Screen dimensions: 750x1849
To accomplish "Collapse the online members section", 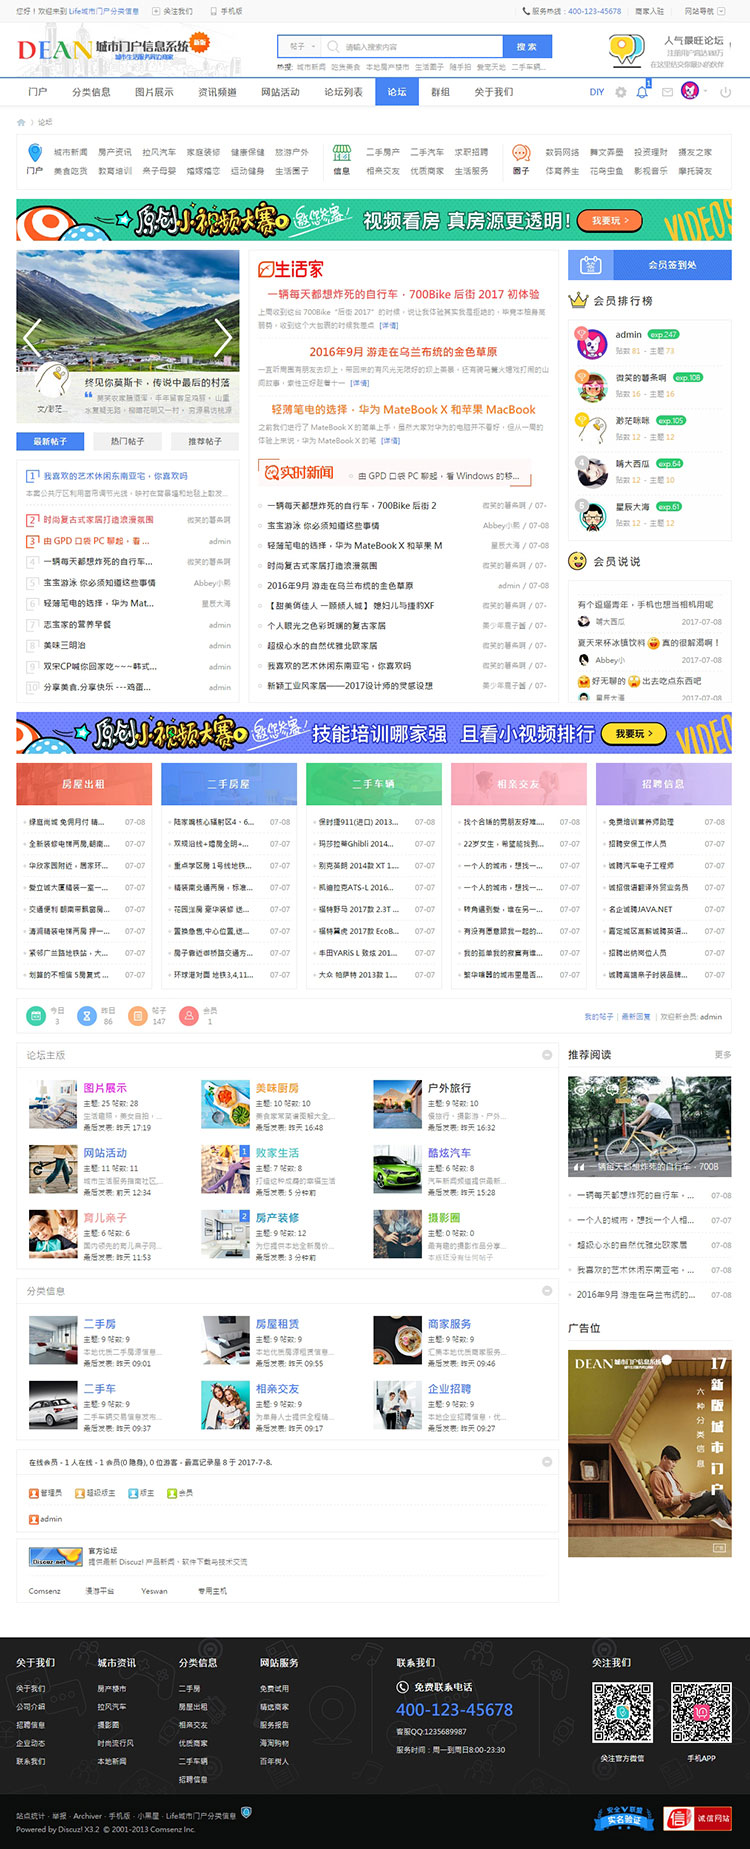I will pyautogui.click(x=547, y=1462).
